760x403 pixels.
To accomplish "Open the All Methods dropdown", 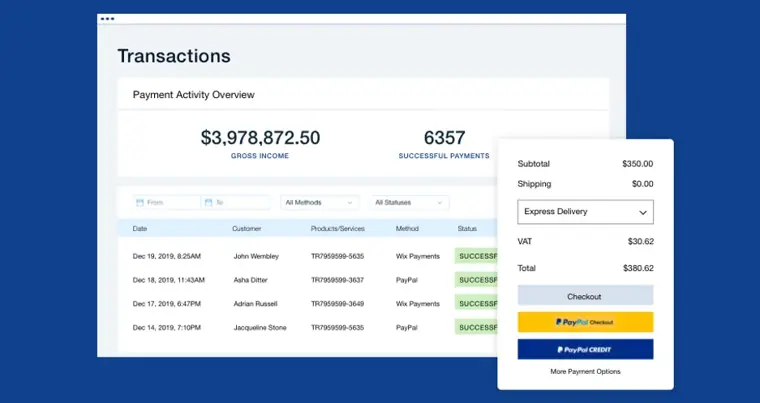I will coord(319,202).
